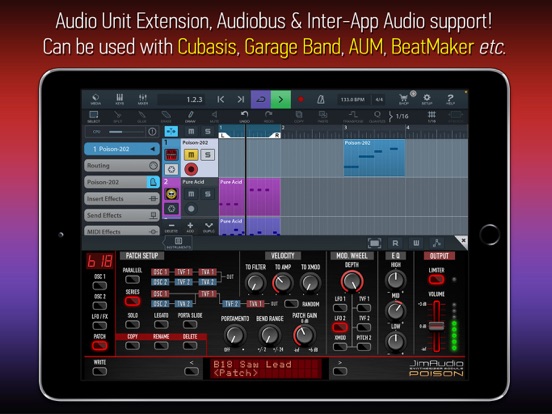Image resolution: width=552 pixels, height=414 pixels.
Task: Toggle the metronome icon
Action: tap(320, 100)
